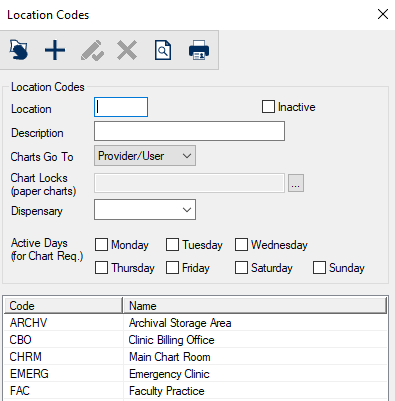Image resolution: width=395 pixels, height=401 pixels.
Task: Tick the Sunday active day checkbox
Action: 319,268
